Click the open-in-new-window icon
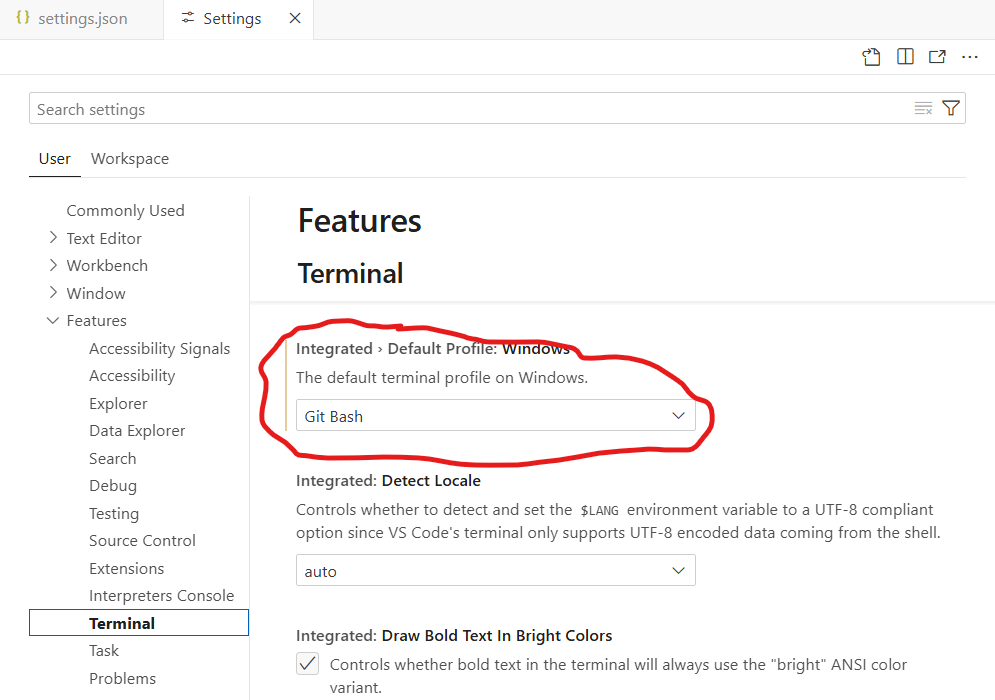The height and width of the screenshot is (700, 995). (x=937, y=57)
